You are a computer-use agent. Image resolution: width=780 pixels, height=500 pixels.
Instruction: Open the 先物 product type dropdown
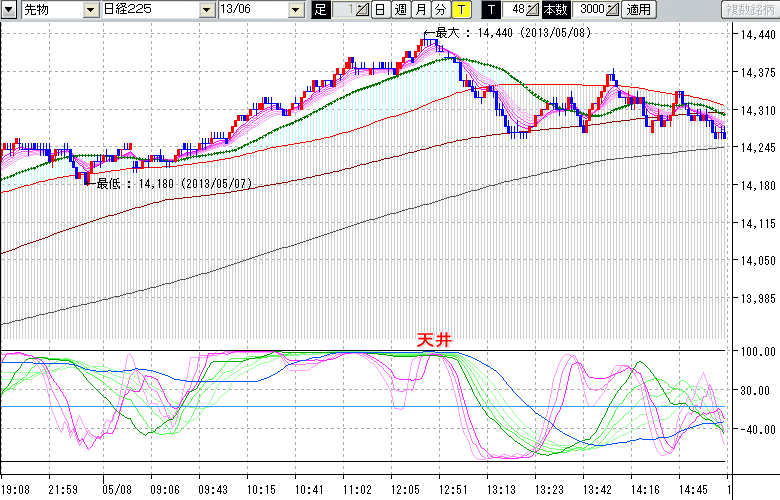(93, 10)
